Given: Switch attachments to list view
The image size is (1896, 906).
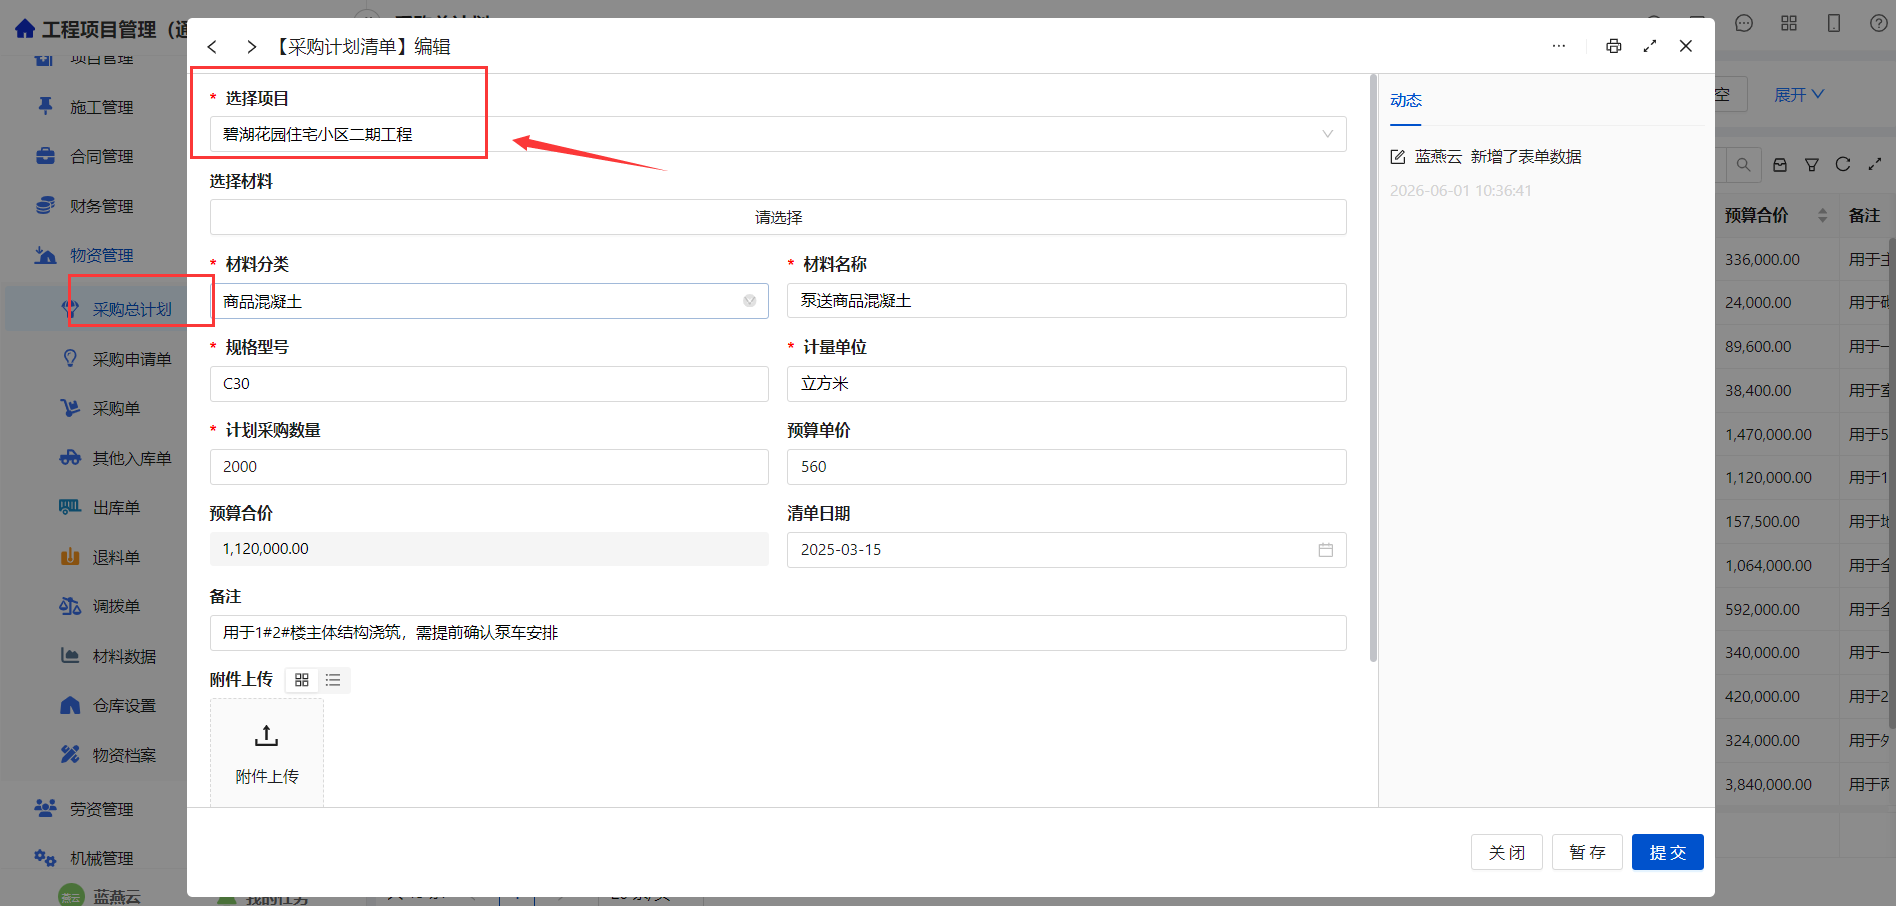Looking at the screenshot, I should 333,680.
